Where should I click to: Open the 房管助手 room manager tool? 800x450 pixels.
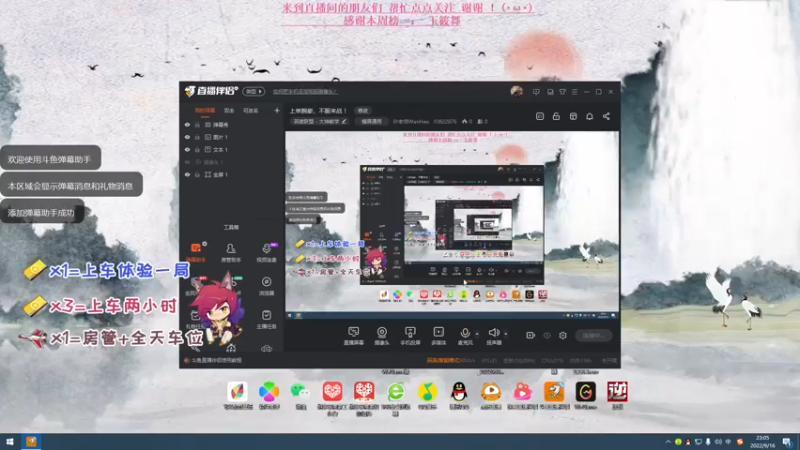[231, 252]
